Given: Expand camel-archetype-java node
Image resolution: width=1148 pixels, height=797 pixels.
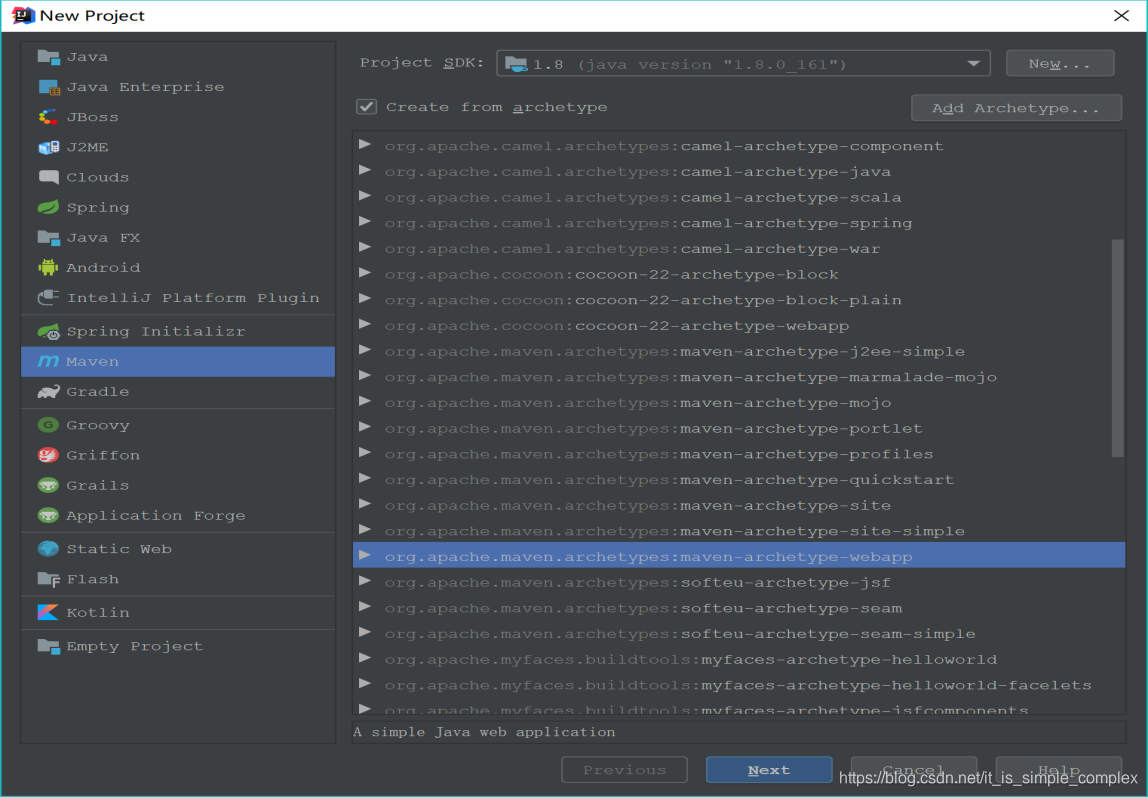Looking at the screenshot, I should [x=365, y=171].
